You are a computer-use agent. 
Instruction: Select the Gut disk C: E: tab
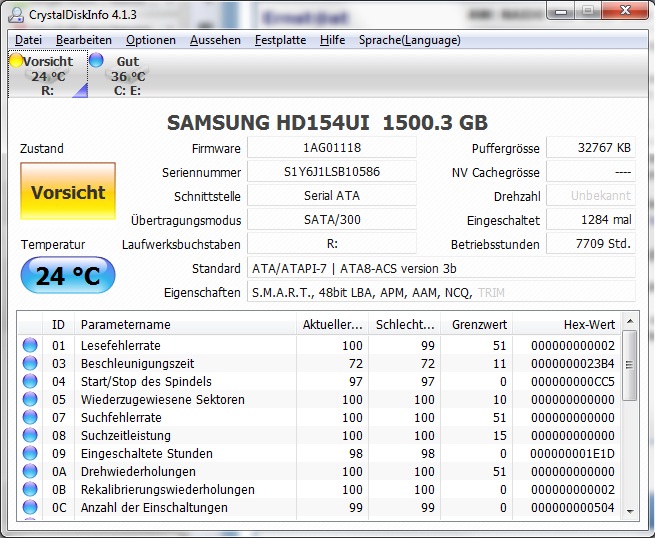[121, 75]
